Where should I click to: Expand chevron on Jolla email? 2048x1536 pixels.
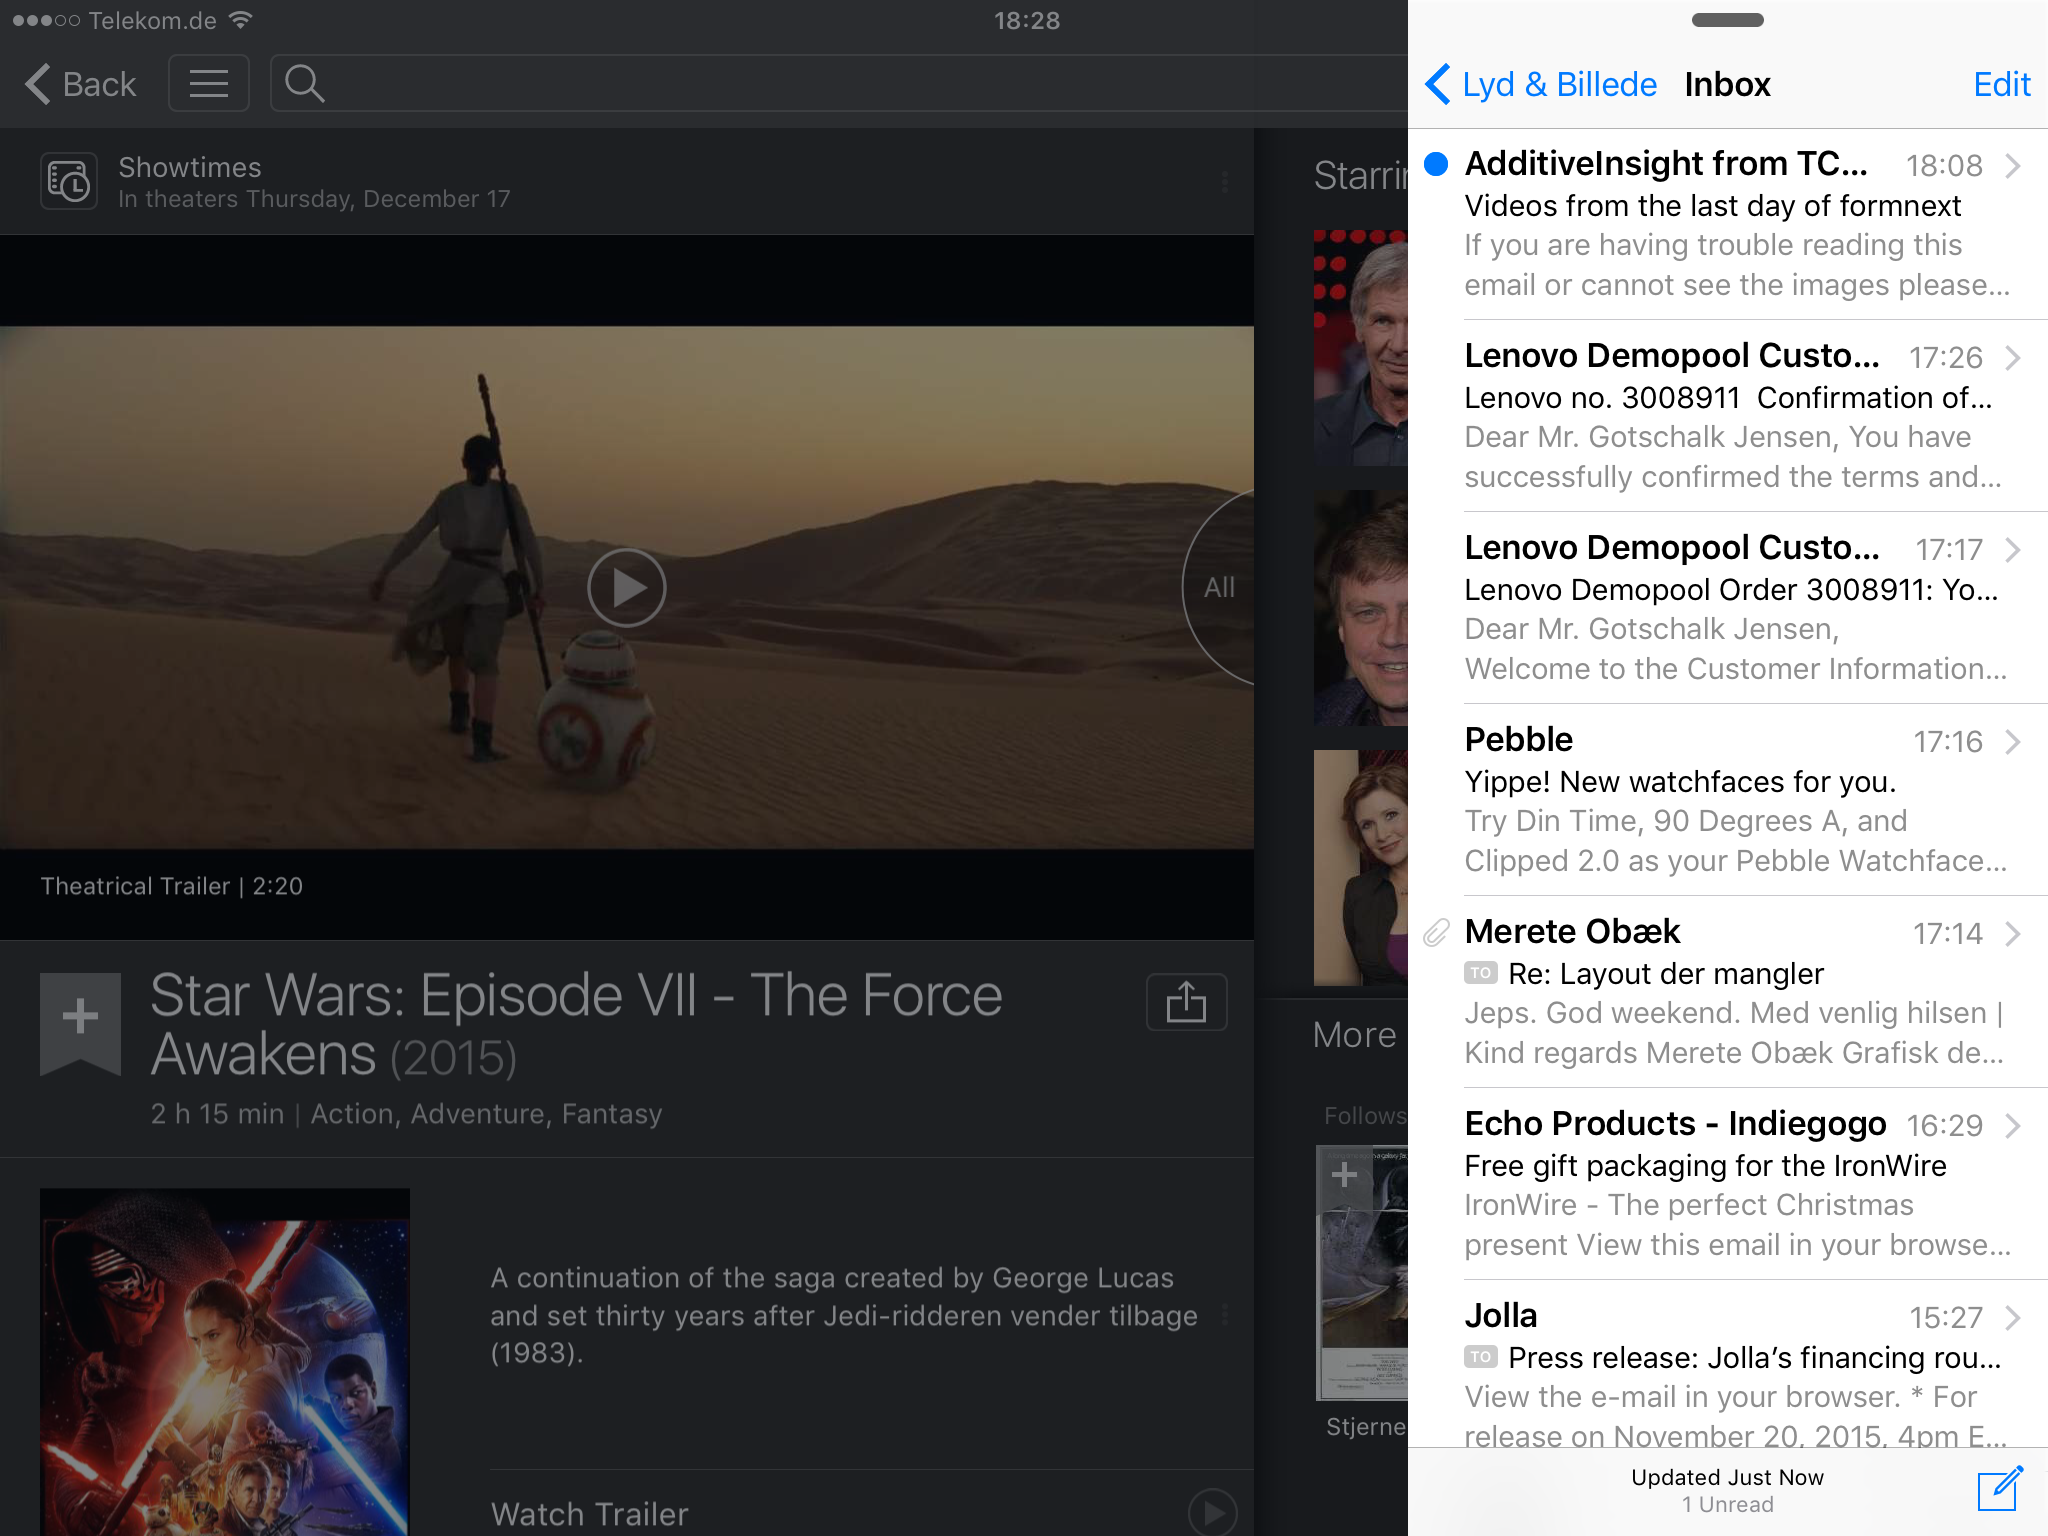coord(2013,1318)
